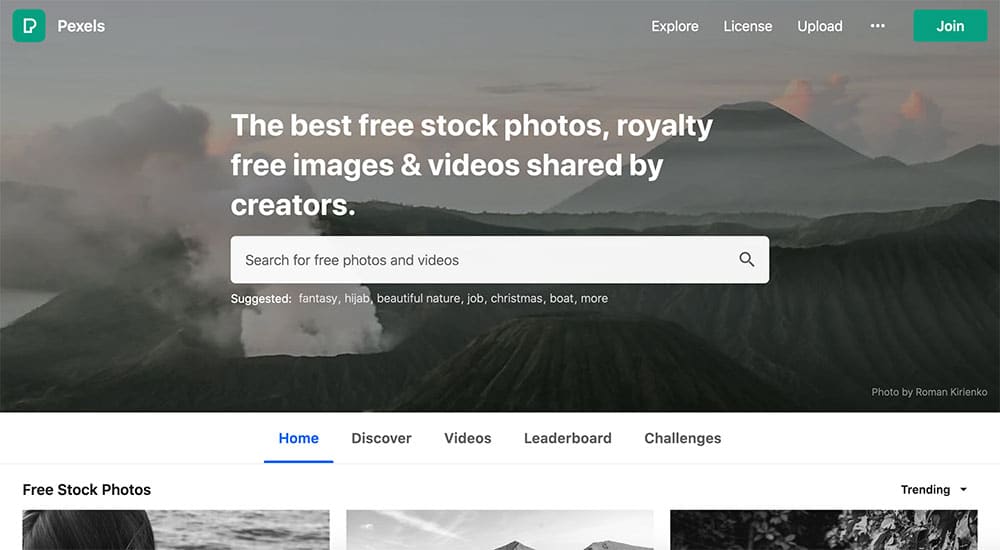1000x550 pixels.
Task: Open the Explore menu
Action: tap(675, 26)
